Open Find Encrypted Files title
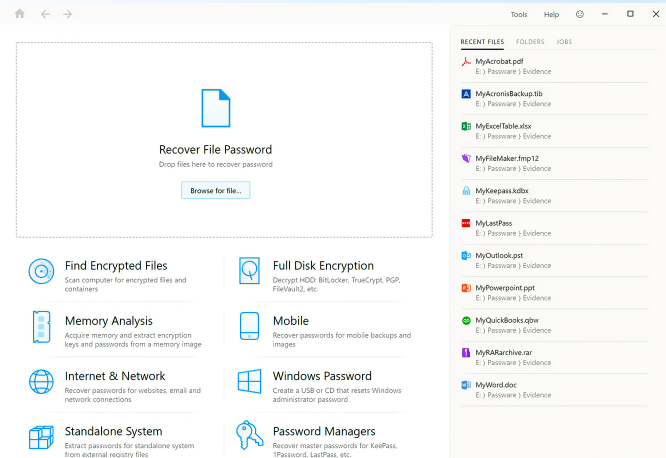The image size is (666, 458). [116, 266]
